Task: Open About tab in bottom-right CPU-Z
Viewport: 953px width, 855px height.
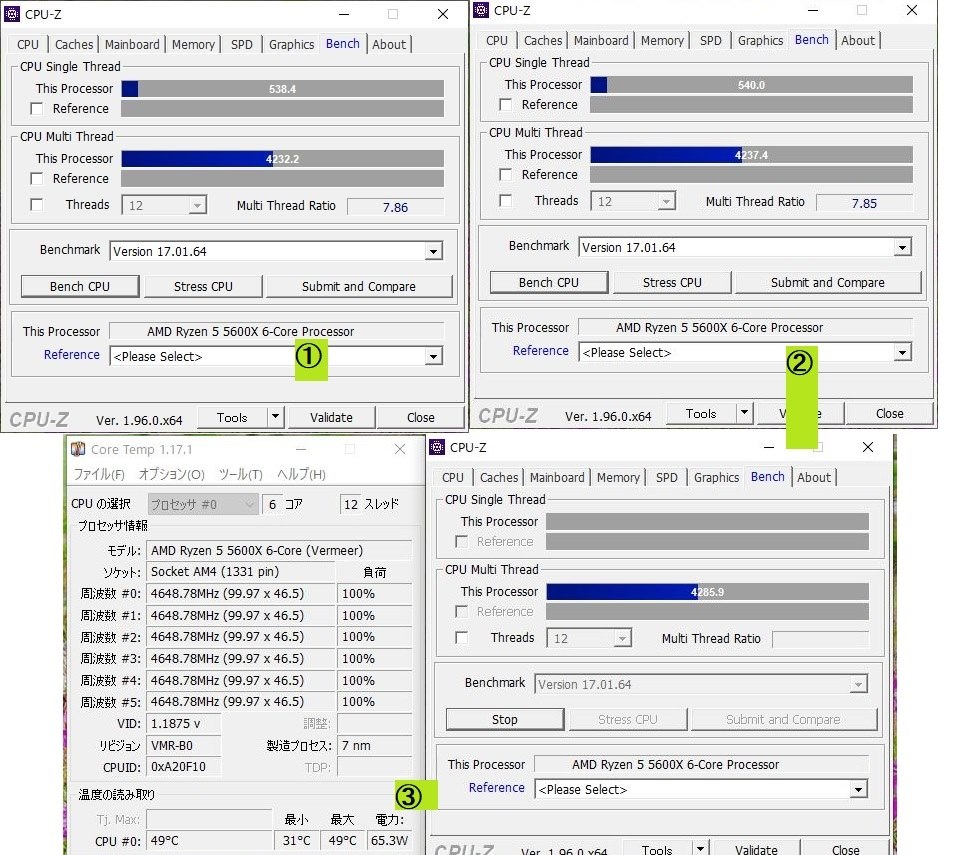Action: [814, 478]
